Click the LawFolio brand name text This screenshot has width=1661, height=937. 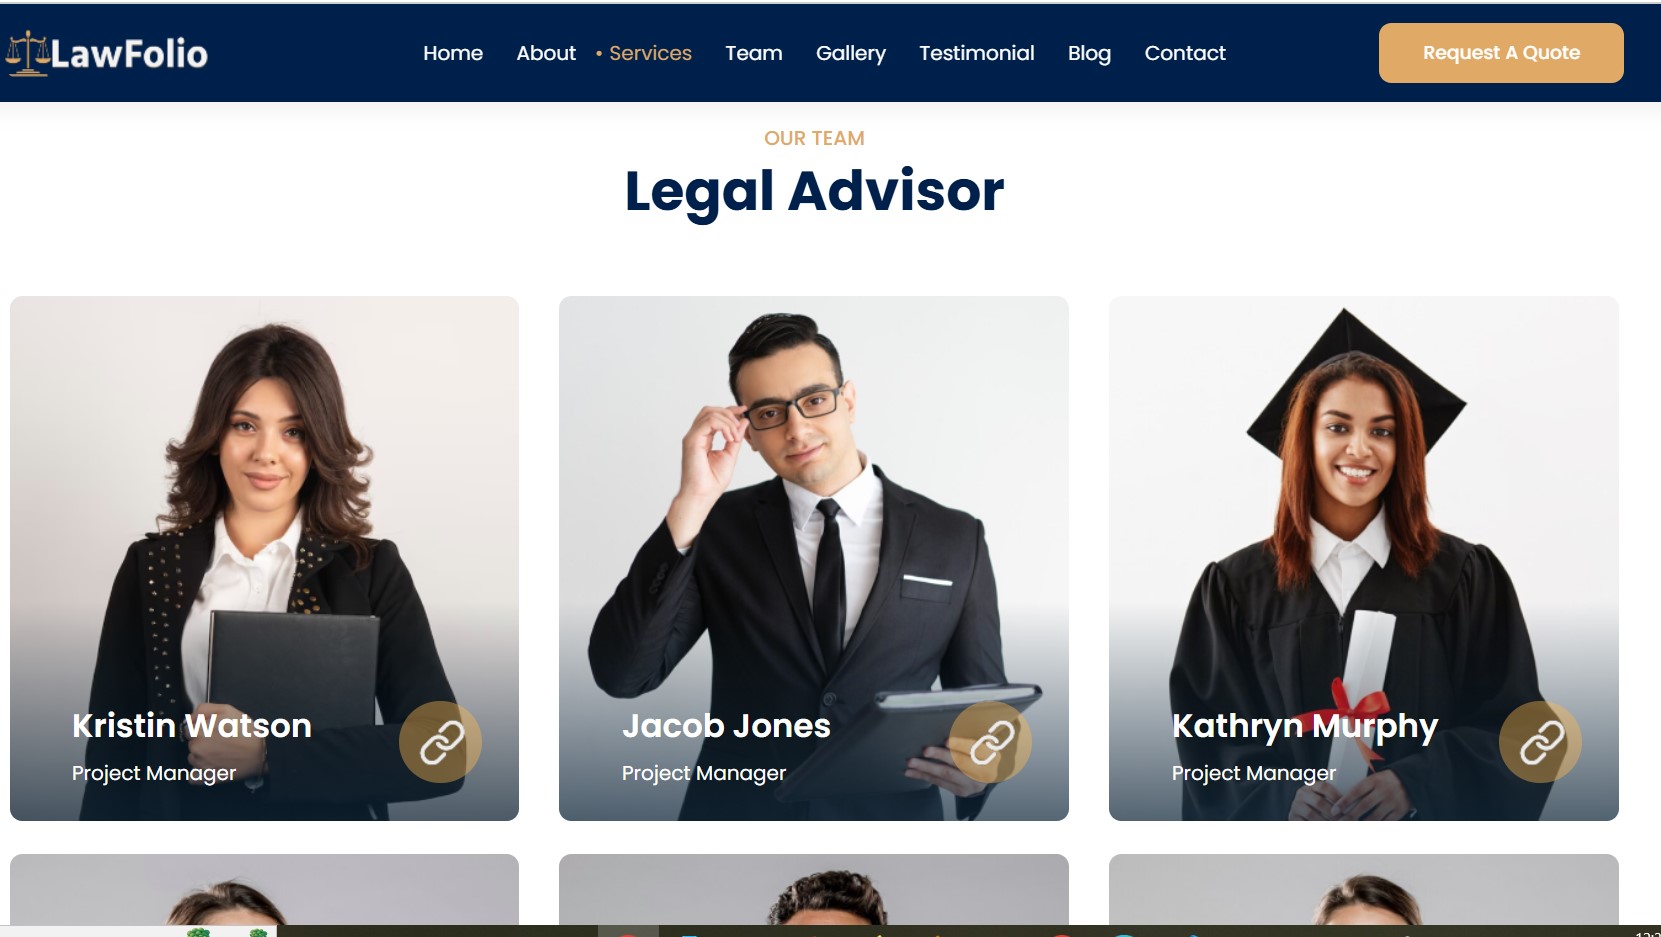click(129, 54)
